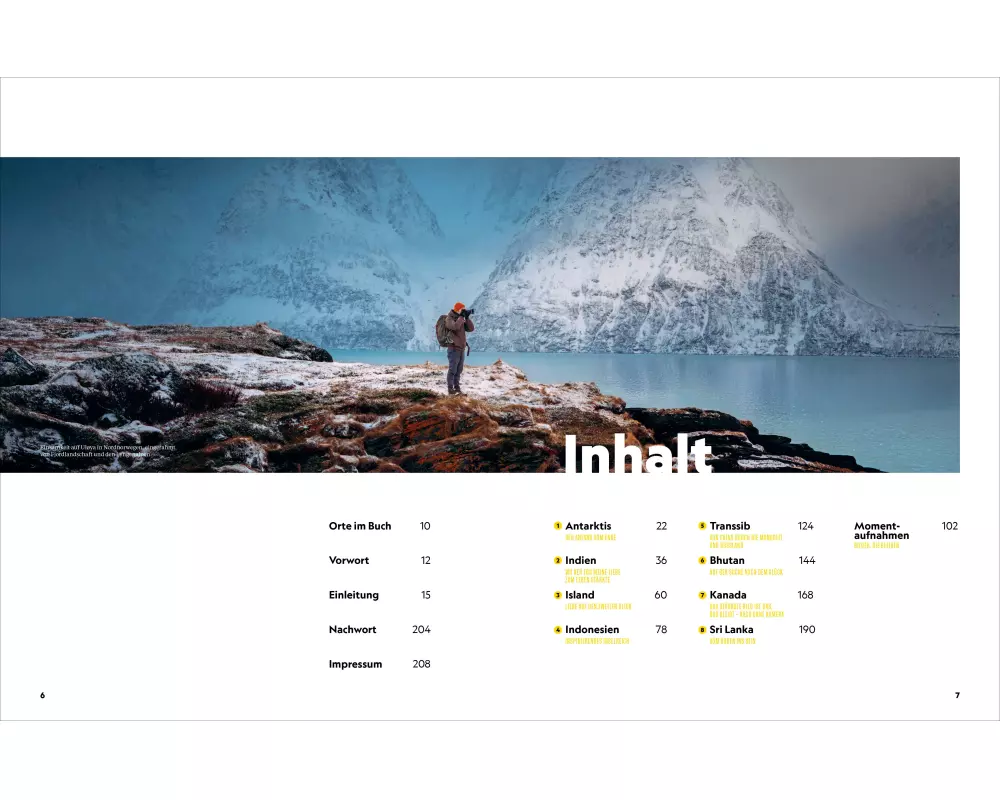Jump to the Nachwort entry
Image resolution: width=1000 pixels, height=800 pixels.
click(352, 630)
